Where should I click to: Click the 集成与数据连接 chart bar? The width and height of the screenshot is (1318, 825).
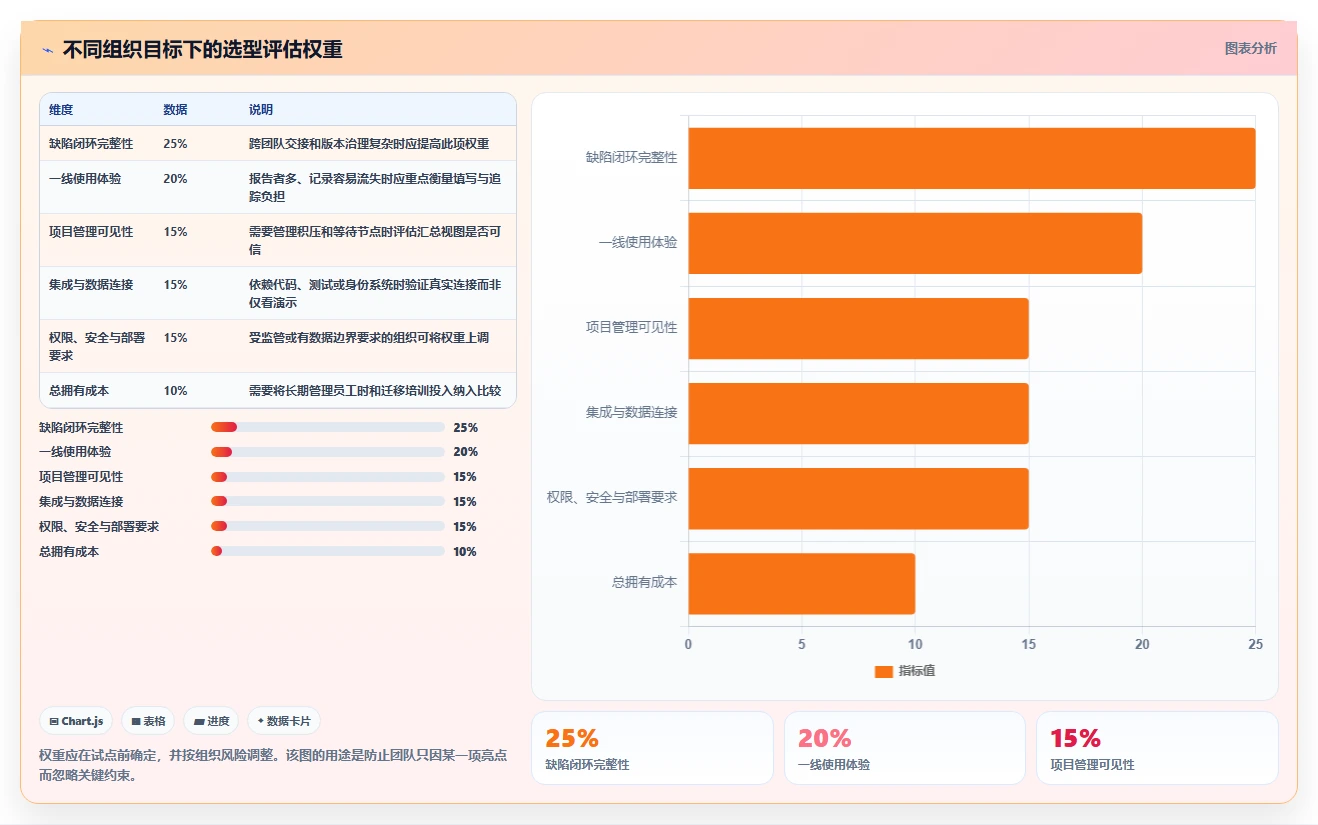pos(858,413)
